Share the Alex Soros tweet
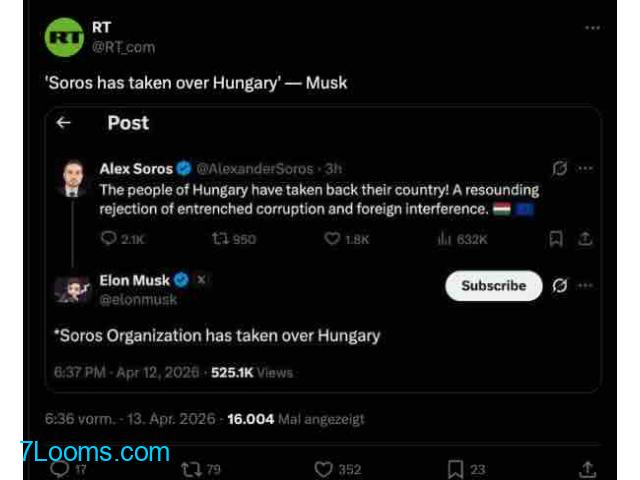Image resolution: width=640 pixels, height=480 pixels. [586, 239]
